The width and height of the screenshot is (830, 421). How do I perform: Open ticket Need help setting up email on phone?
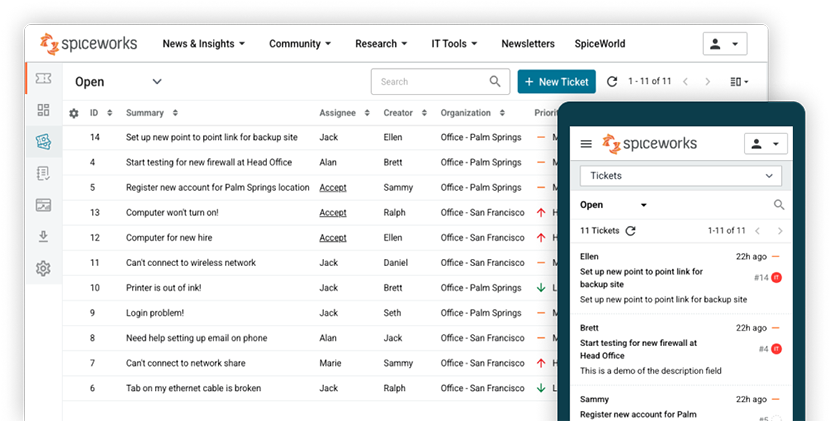coord(196,338)
